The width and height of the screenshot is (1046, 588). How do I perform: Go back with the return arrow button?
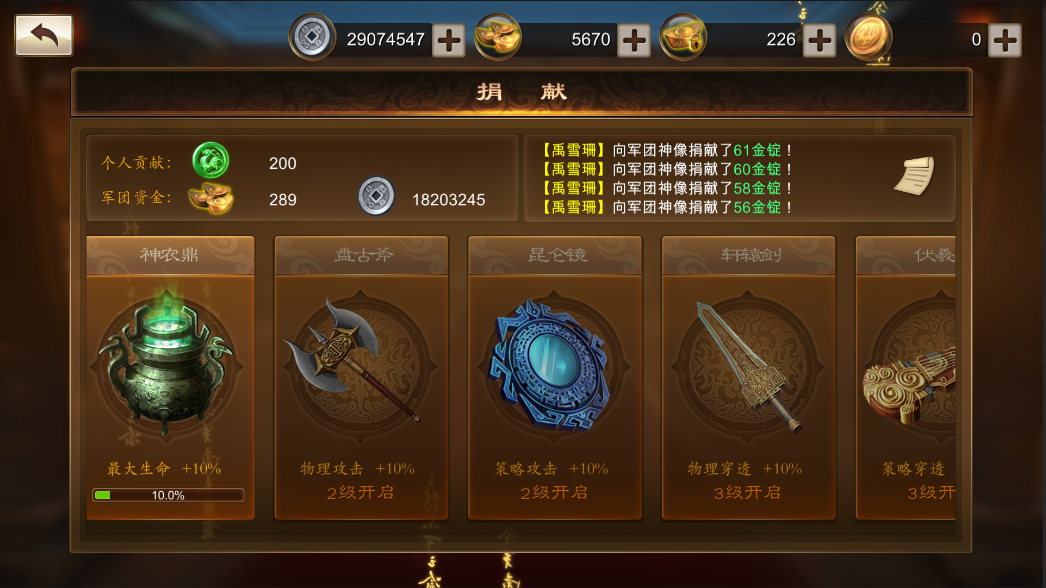[44, 35]
